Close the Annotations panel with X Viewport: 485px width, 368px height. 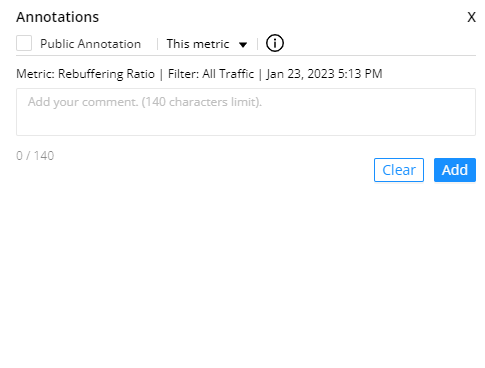coord(471,17)
